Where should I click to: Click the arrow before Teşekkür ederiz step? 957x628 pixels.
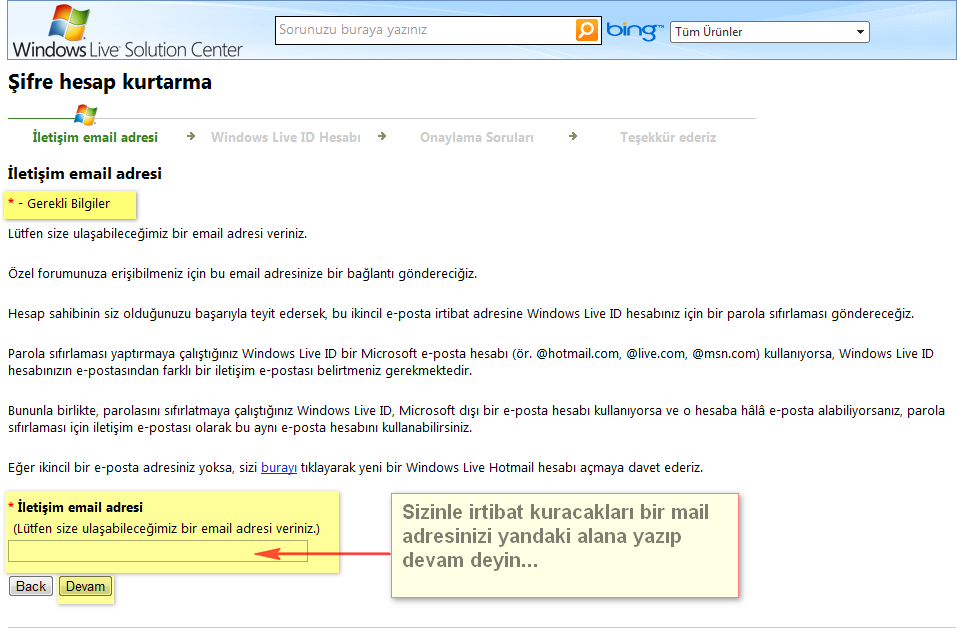click(573, 136)
